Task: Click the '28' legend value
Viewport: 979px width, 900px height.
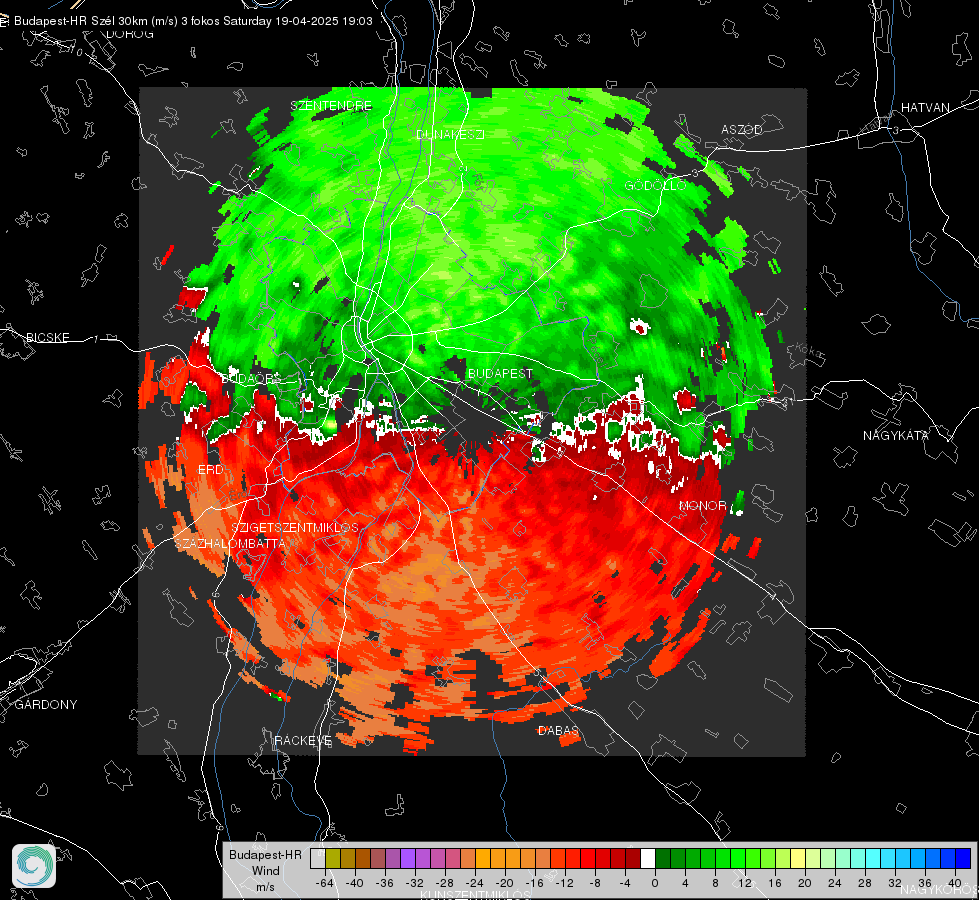Action: [864, 883]
